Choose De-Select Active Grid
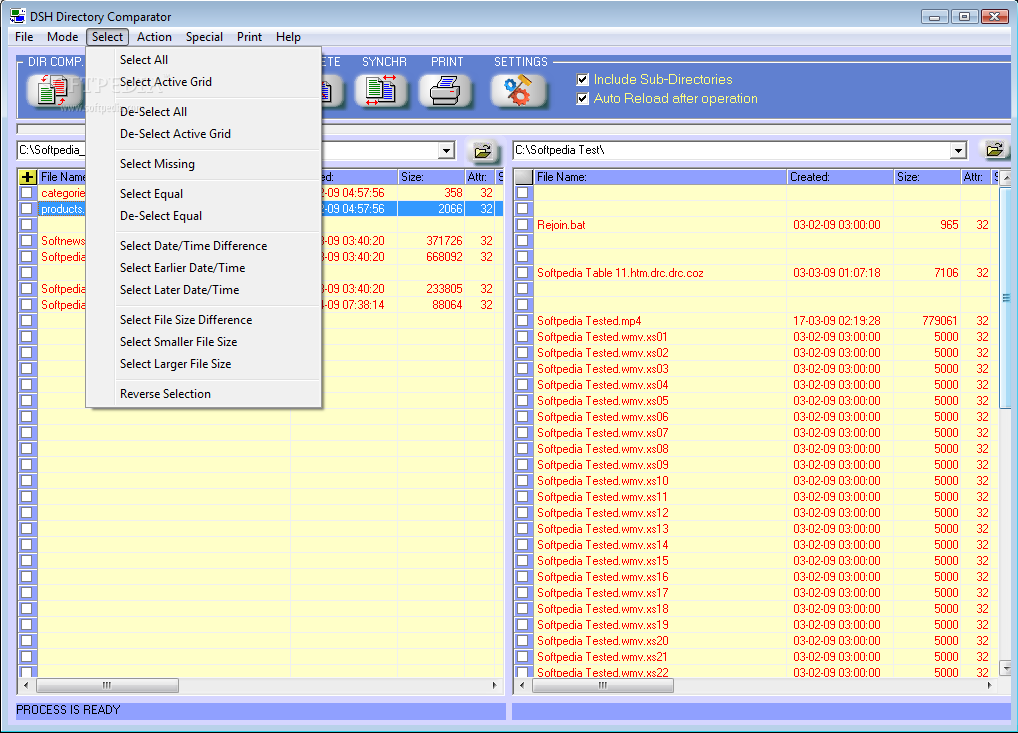This screenshot has width=1018, height=733. point(203,134)
